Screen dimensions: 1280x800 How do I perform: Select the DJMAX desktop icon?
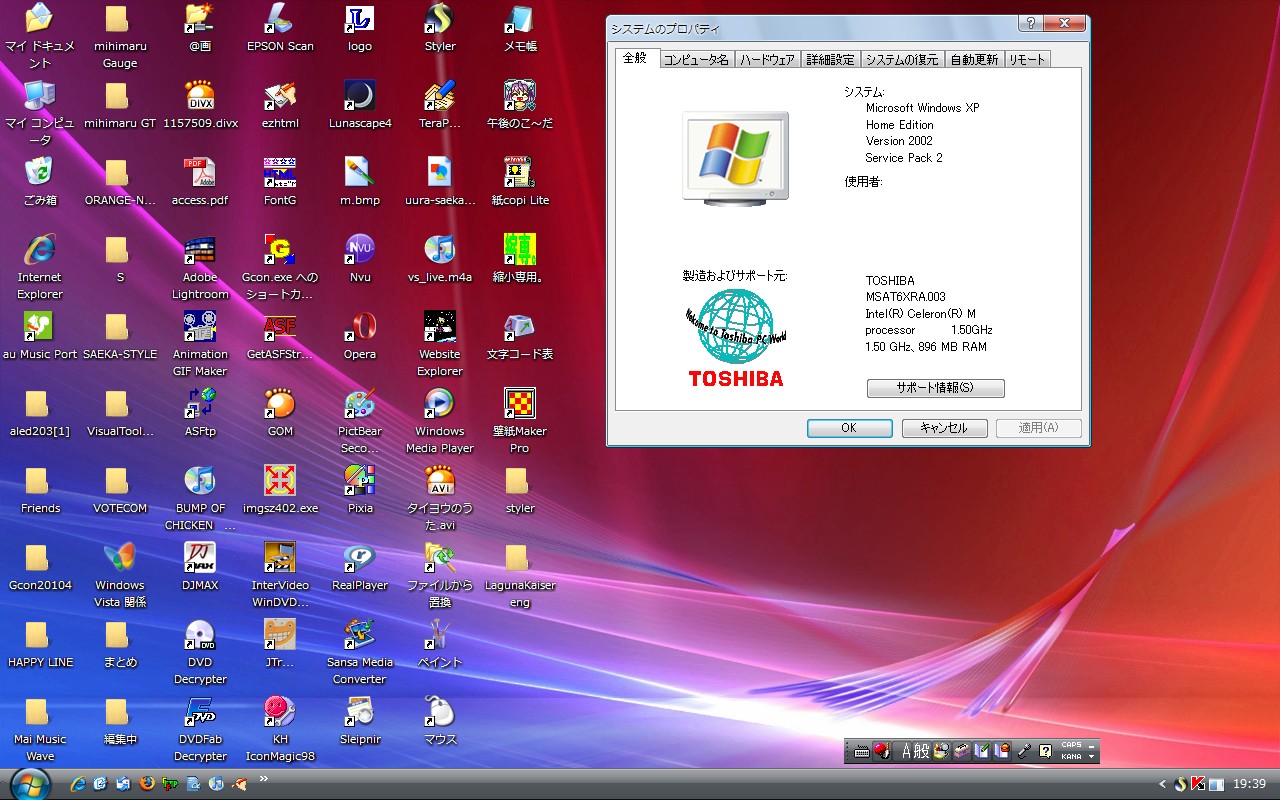[200, 567]
